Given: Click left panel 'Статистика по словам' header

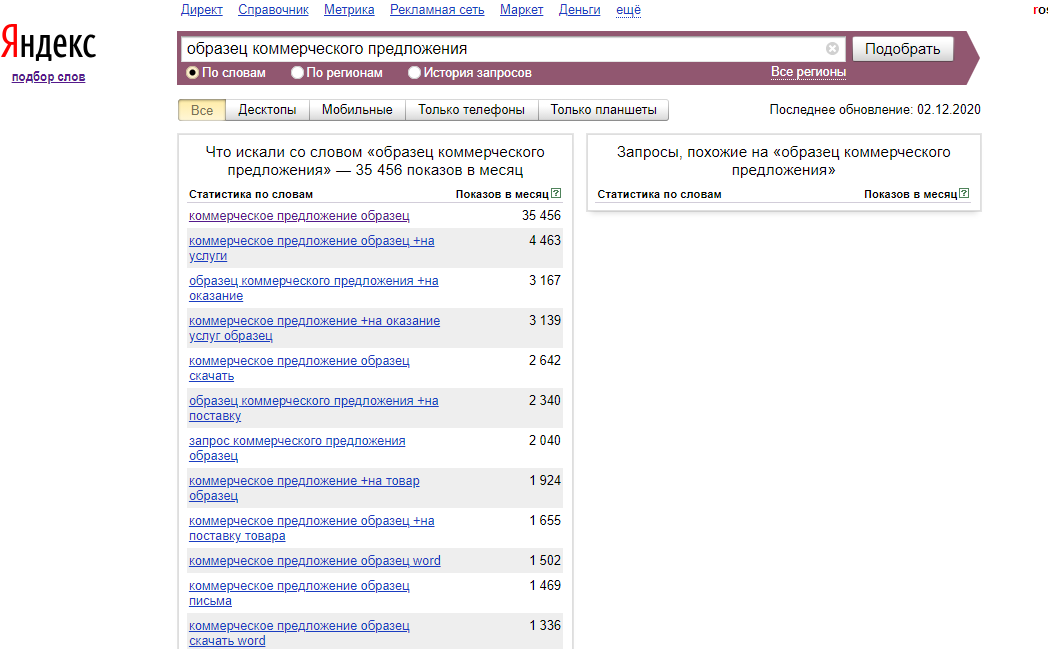Looking at the screenshot, I should tap(251, 194).
